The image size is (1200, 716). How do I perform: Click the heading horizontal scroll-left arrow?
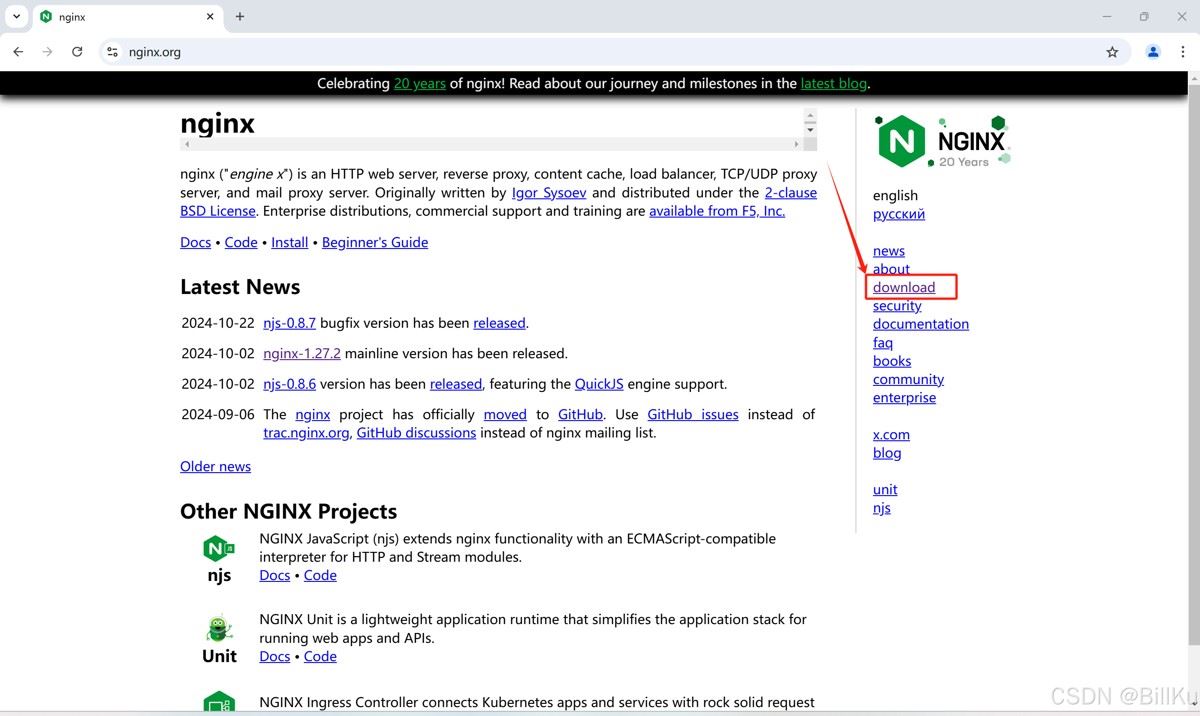coord(187,144)
